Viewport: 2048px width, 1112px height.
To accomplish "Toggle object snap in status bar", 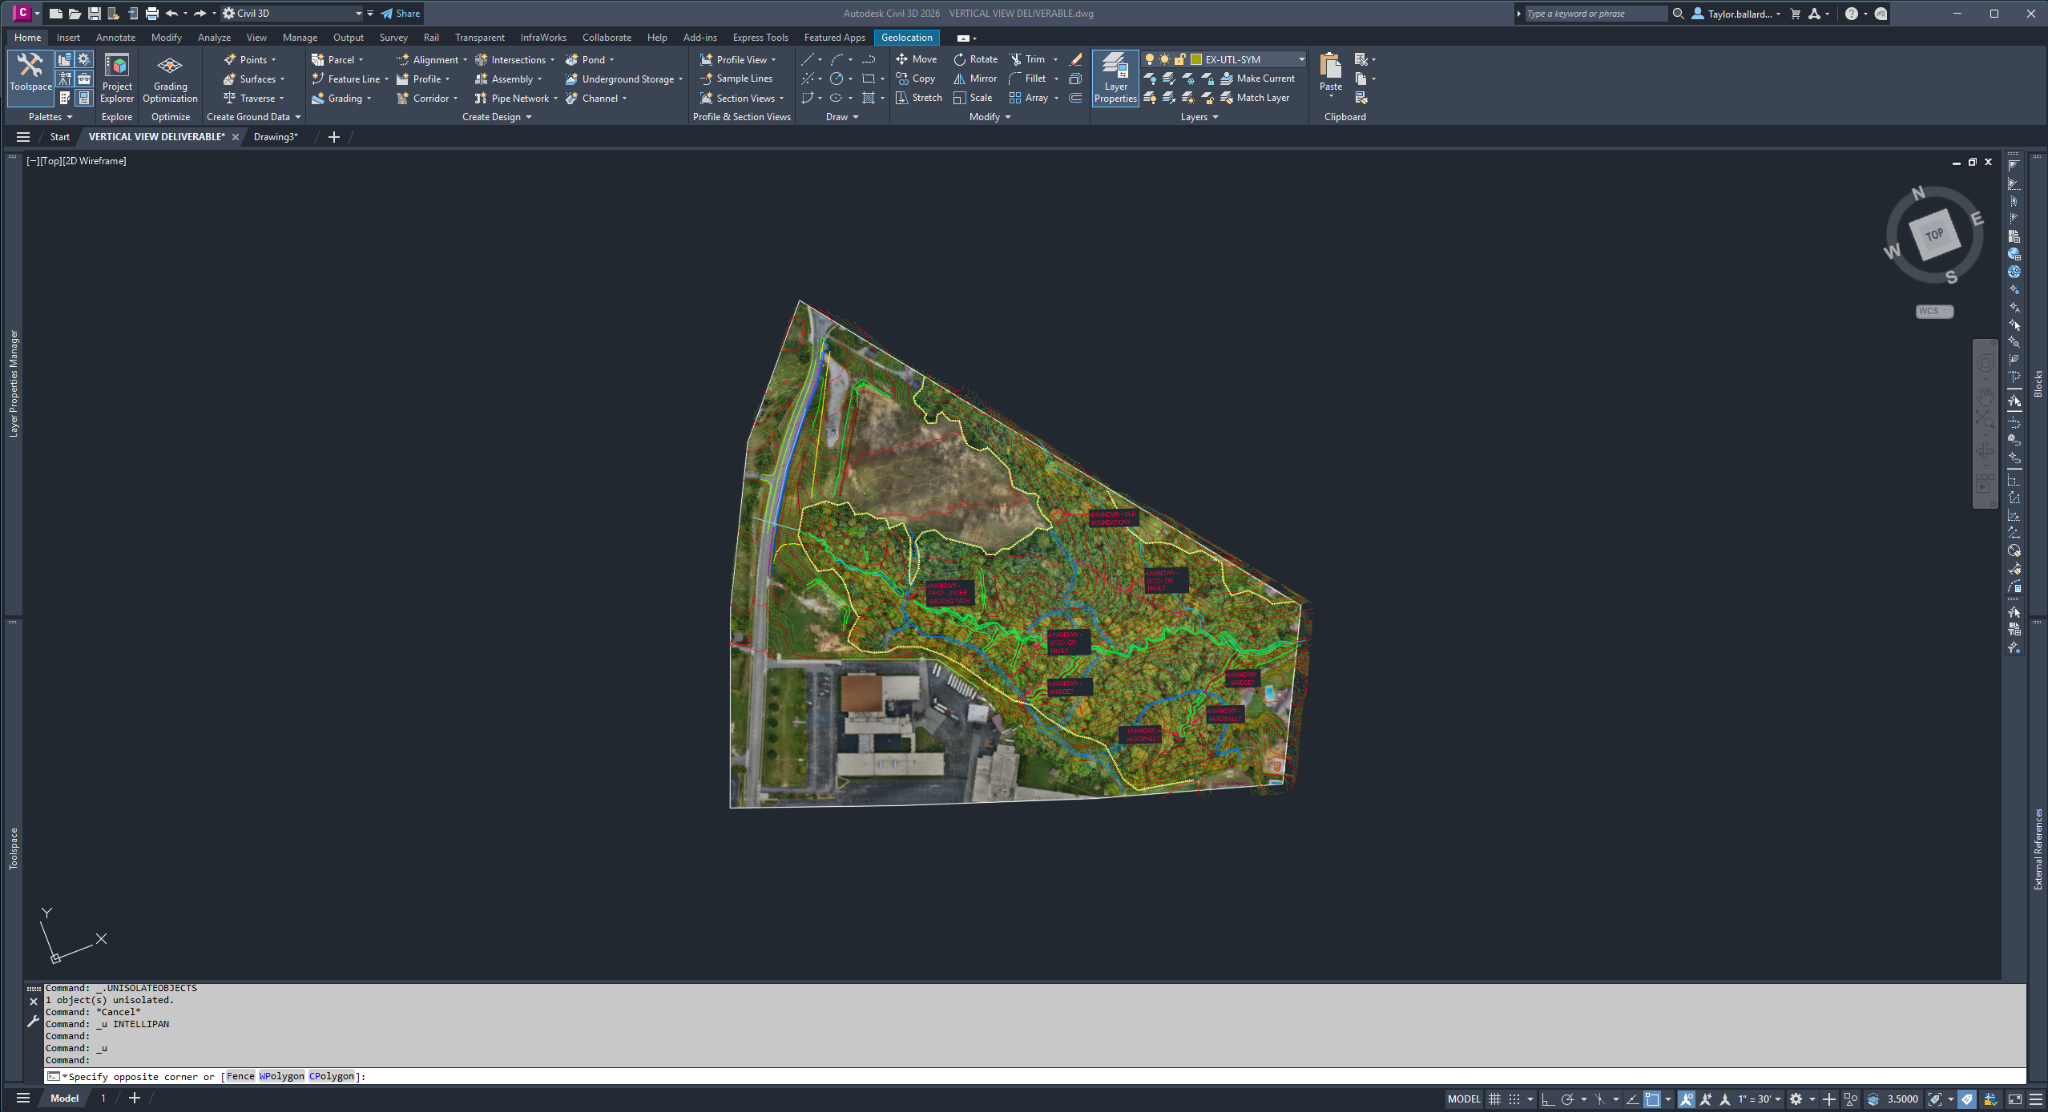I will tap(1652, 1099).
